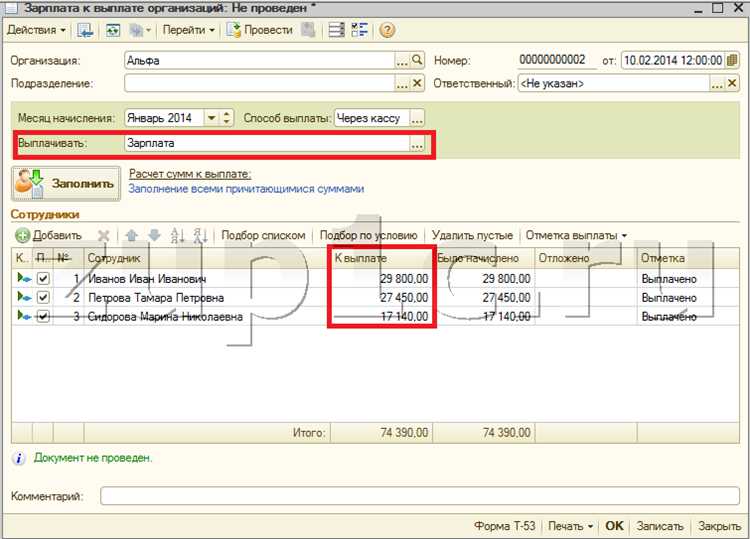Click the grayed posting result icon after Провести

tap(309, 30)
